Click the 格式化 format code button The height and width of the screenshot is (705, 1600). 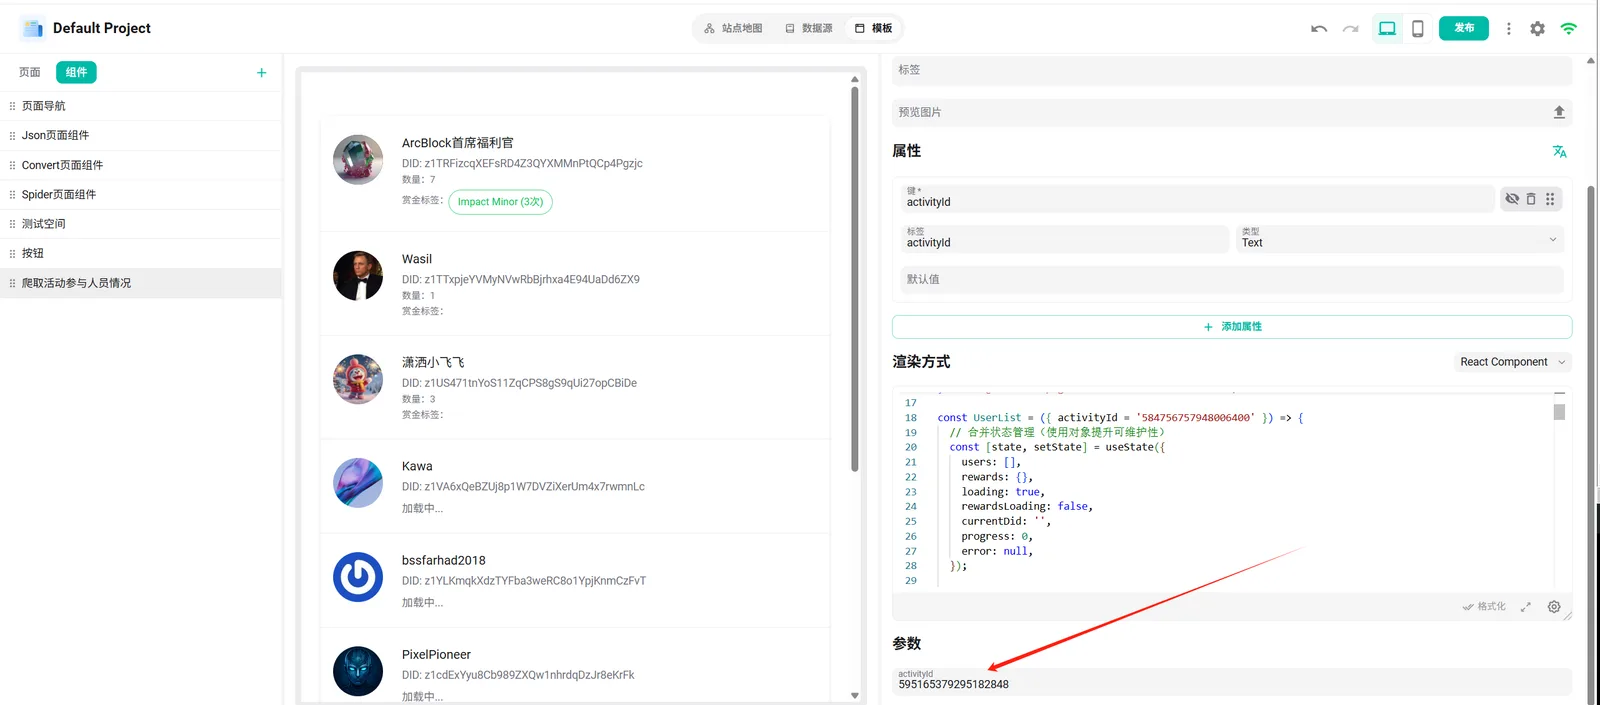tap(1484, 607)
